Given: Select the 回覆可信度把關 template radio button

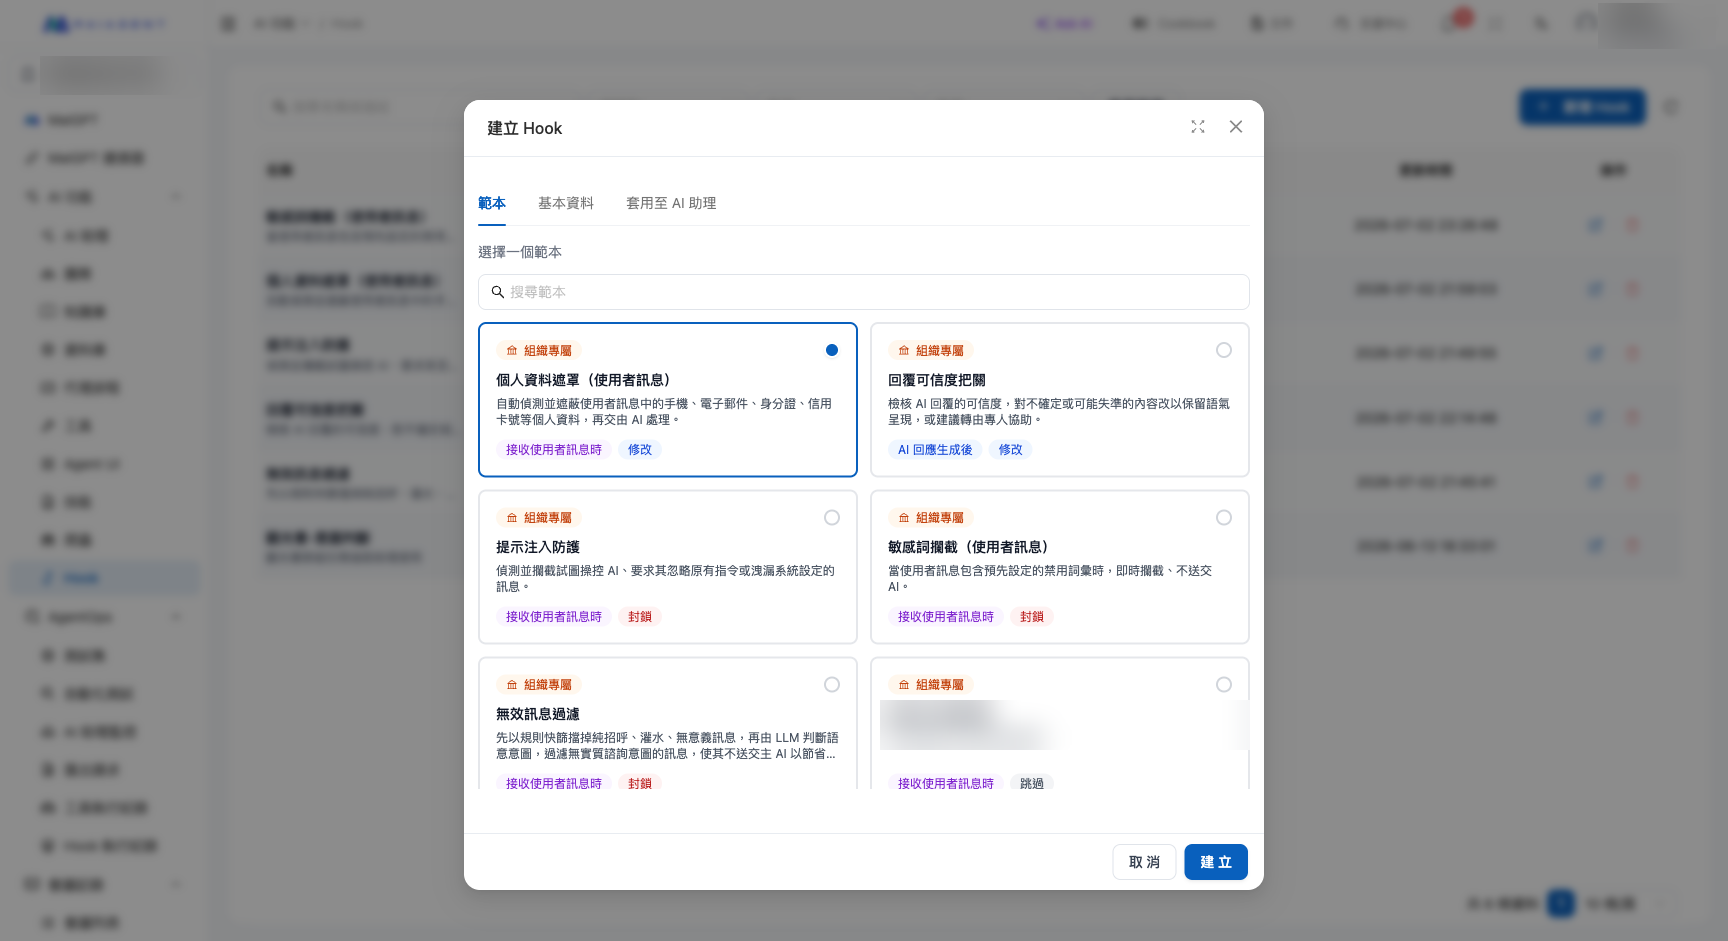Looking at the screenshot, I should coord(1224,350).
